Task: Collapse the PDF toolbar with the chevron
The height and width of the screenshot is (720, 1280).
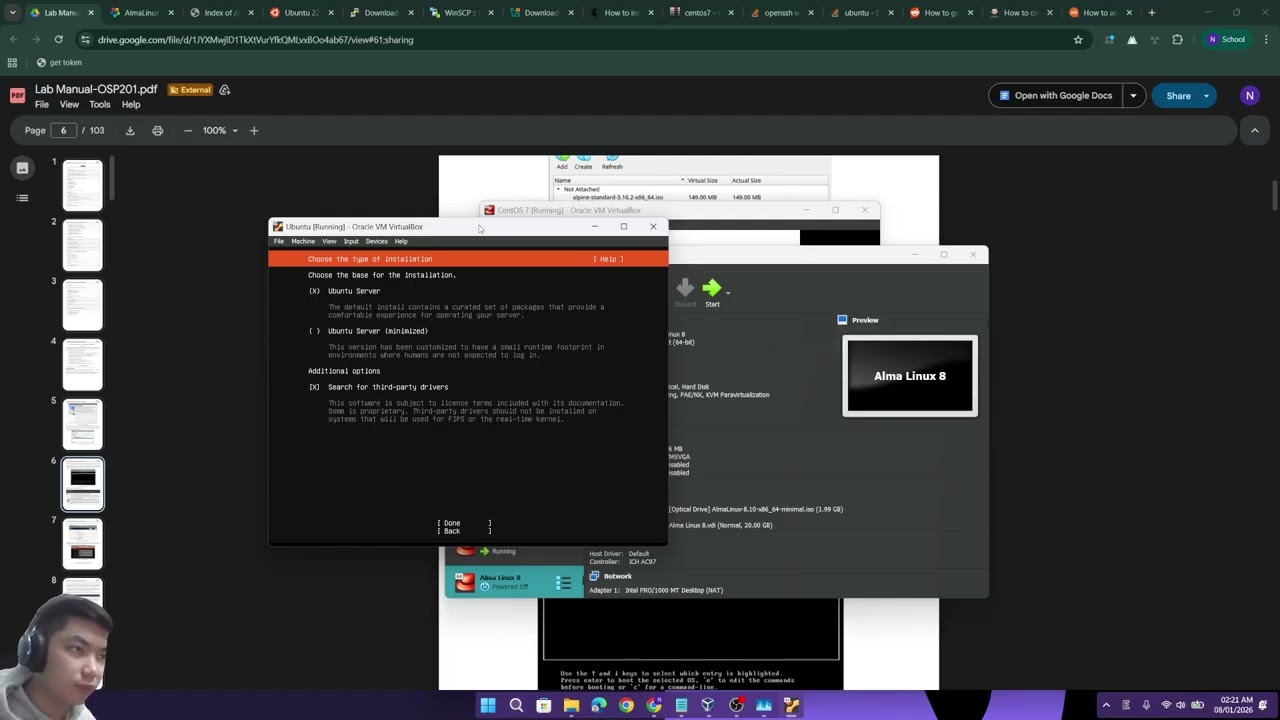Action: 1254,130
